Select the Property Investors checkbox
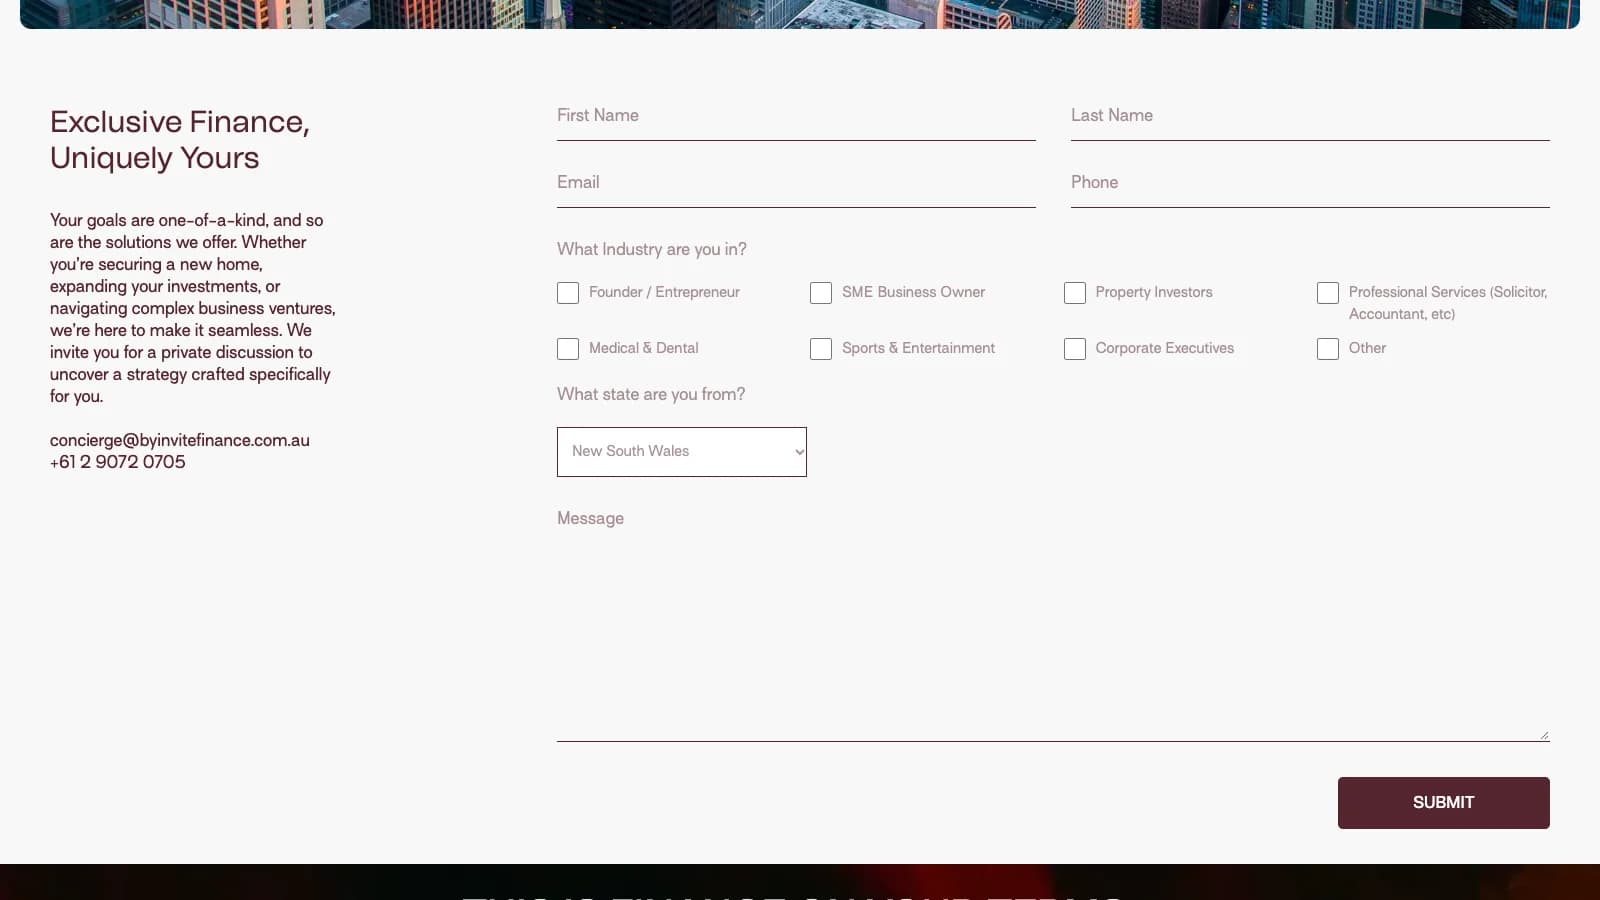The width and height of the screenshot is (1600, 900). tap(1075, 293)
